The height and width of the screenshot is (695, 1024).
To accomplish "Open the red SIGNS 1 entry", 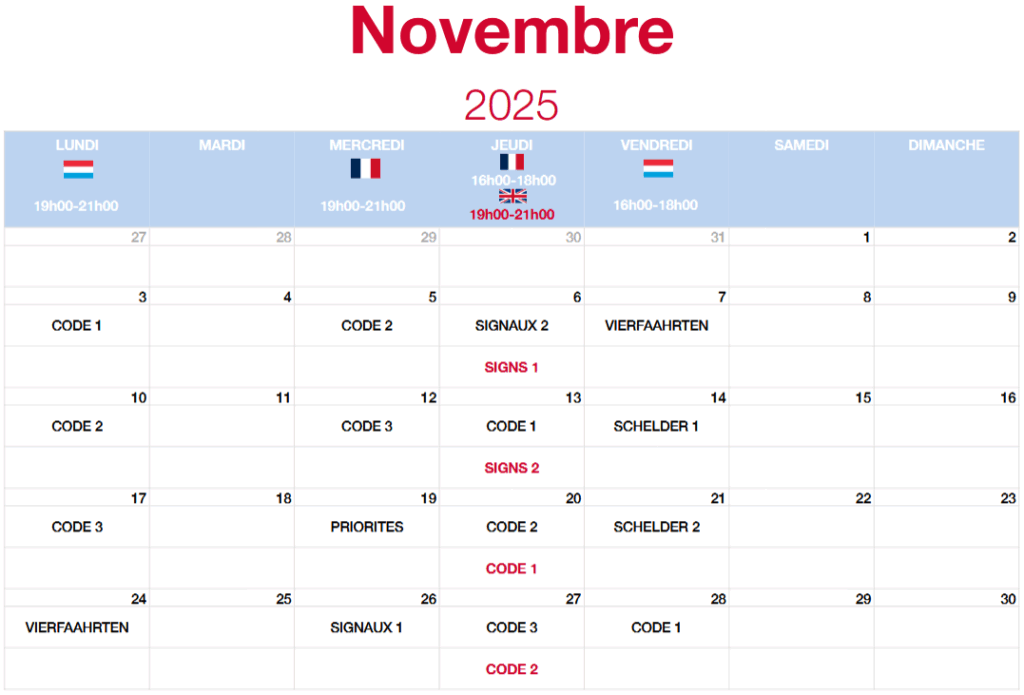I will click(511, 367).
